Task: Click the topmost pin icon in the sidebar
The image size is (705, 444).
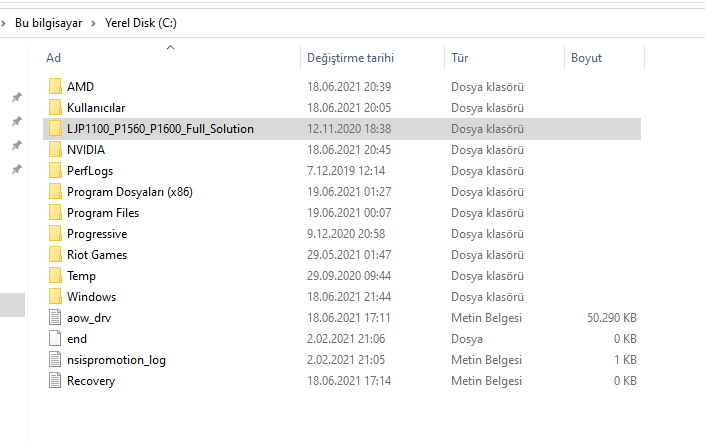Action: pos(16,97)
